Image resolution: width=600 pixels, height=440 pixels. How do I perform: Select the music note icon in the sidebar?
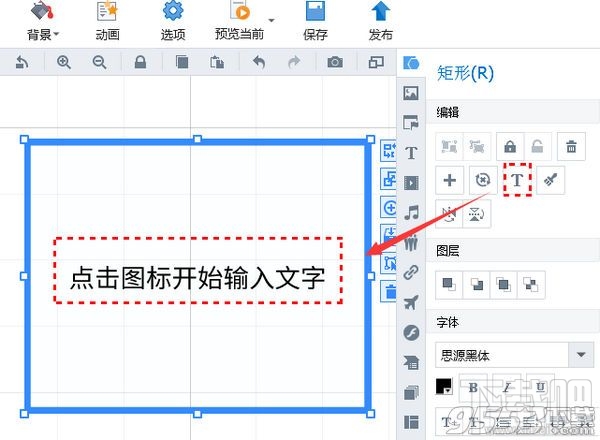[412, 213]
